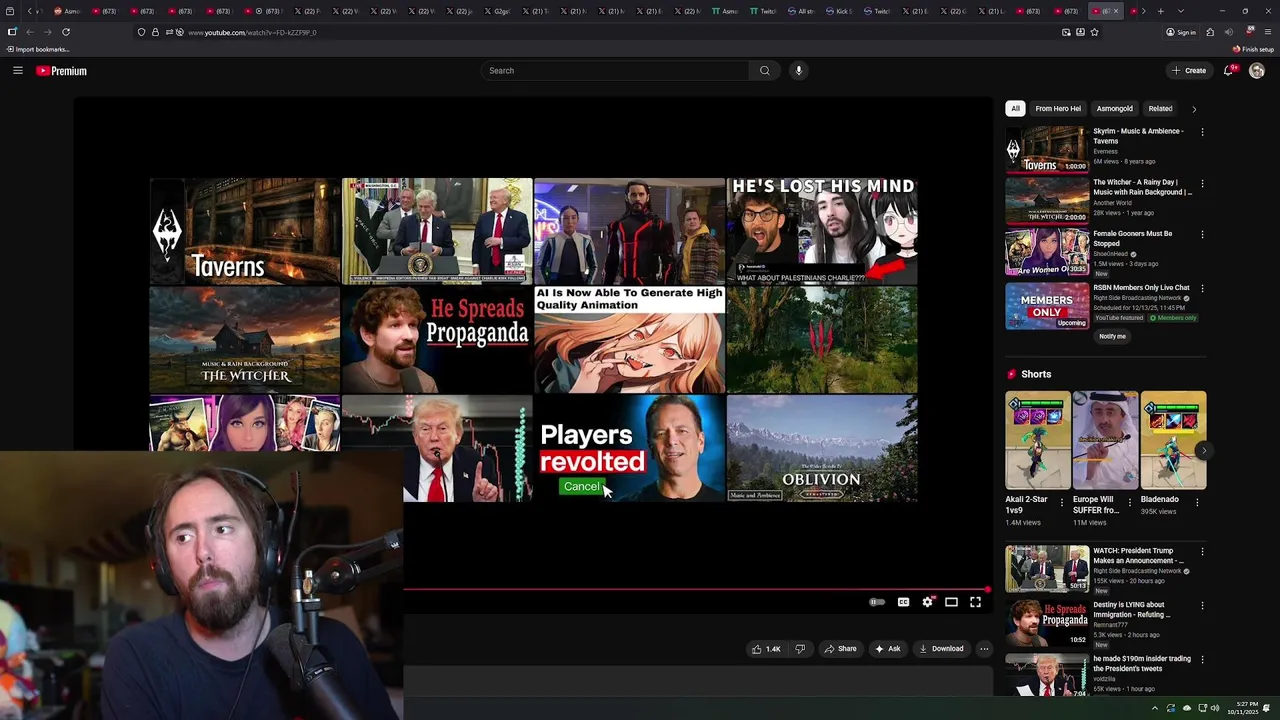The height and width of the screenshot is (720, 1280).
Task: Click the Ask button
Action: pos(887,649)
